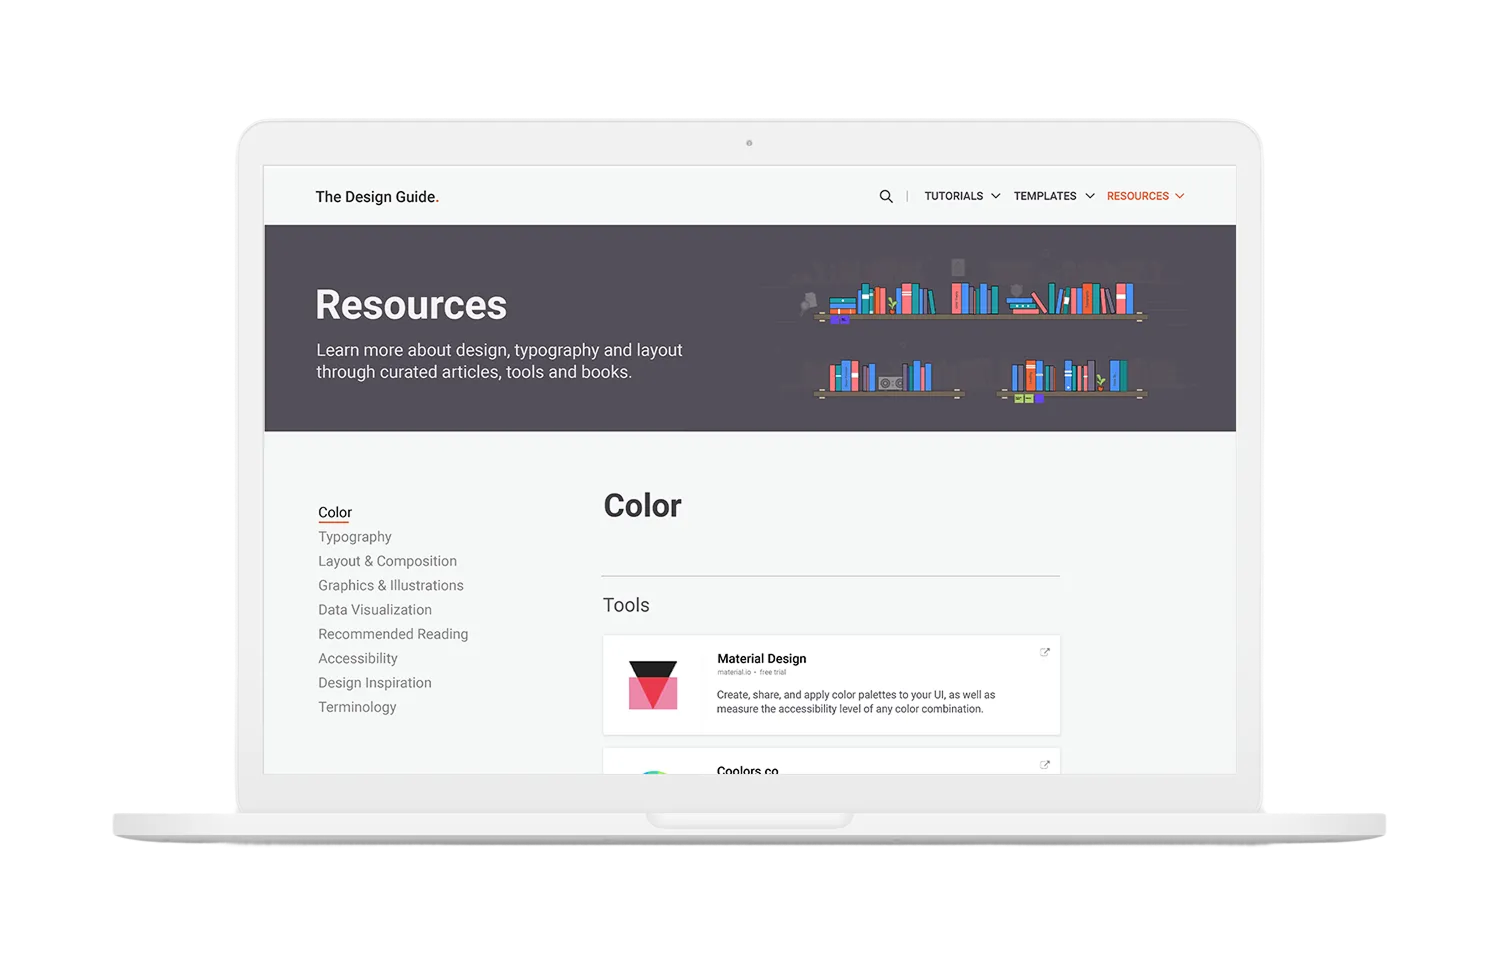Open Coolors.co via its external link icon
The height and width of the screenshot is (968, 1500).
click(1044, 764)
